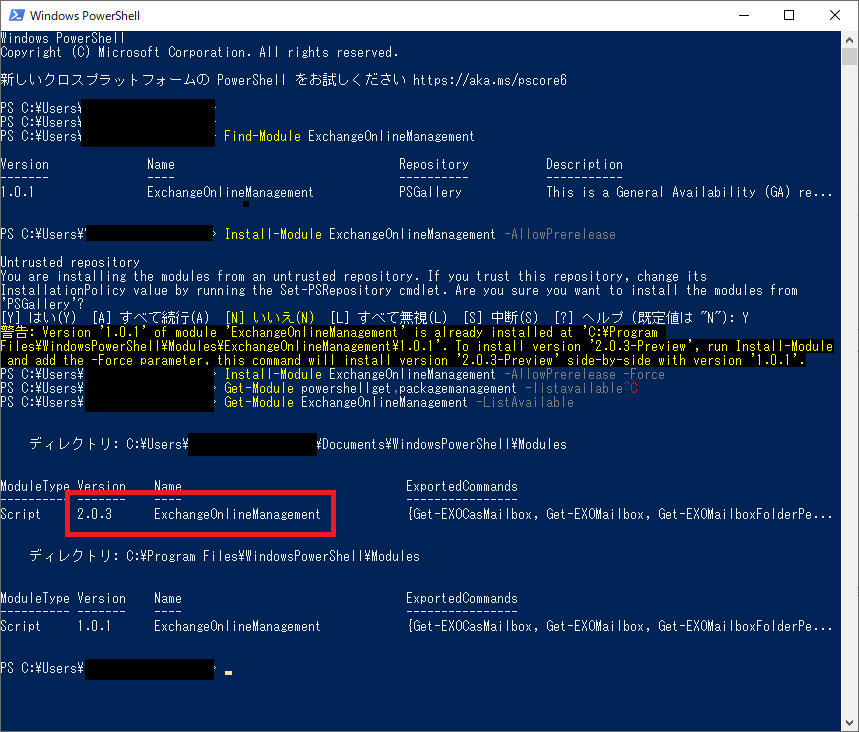859x732 pixels.
Task: Click version 1.0.1 in Program Files listing
Action: click(94, 626)
